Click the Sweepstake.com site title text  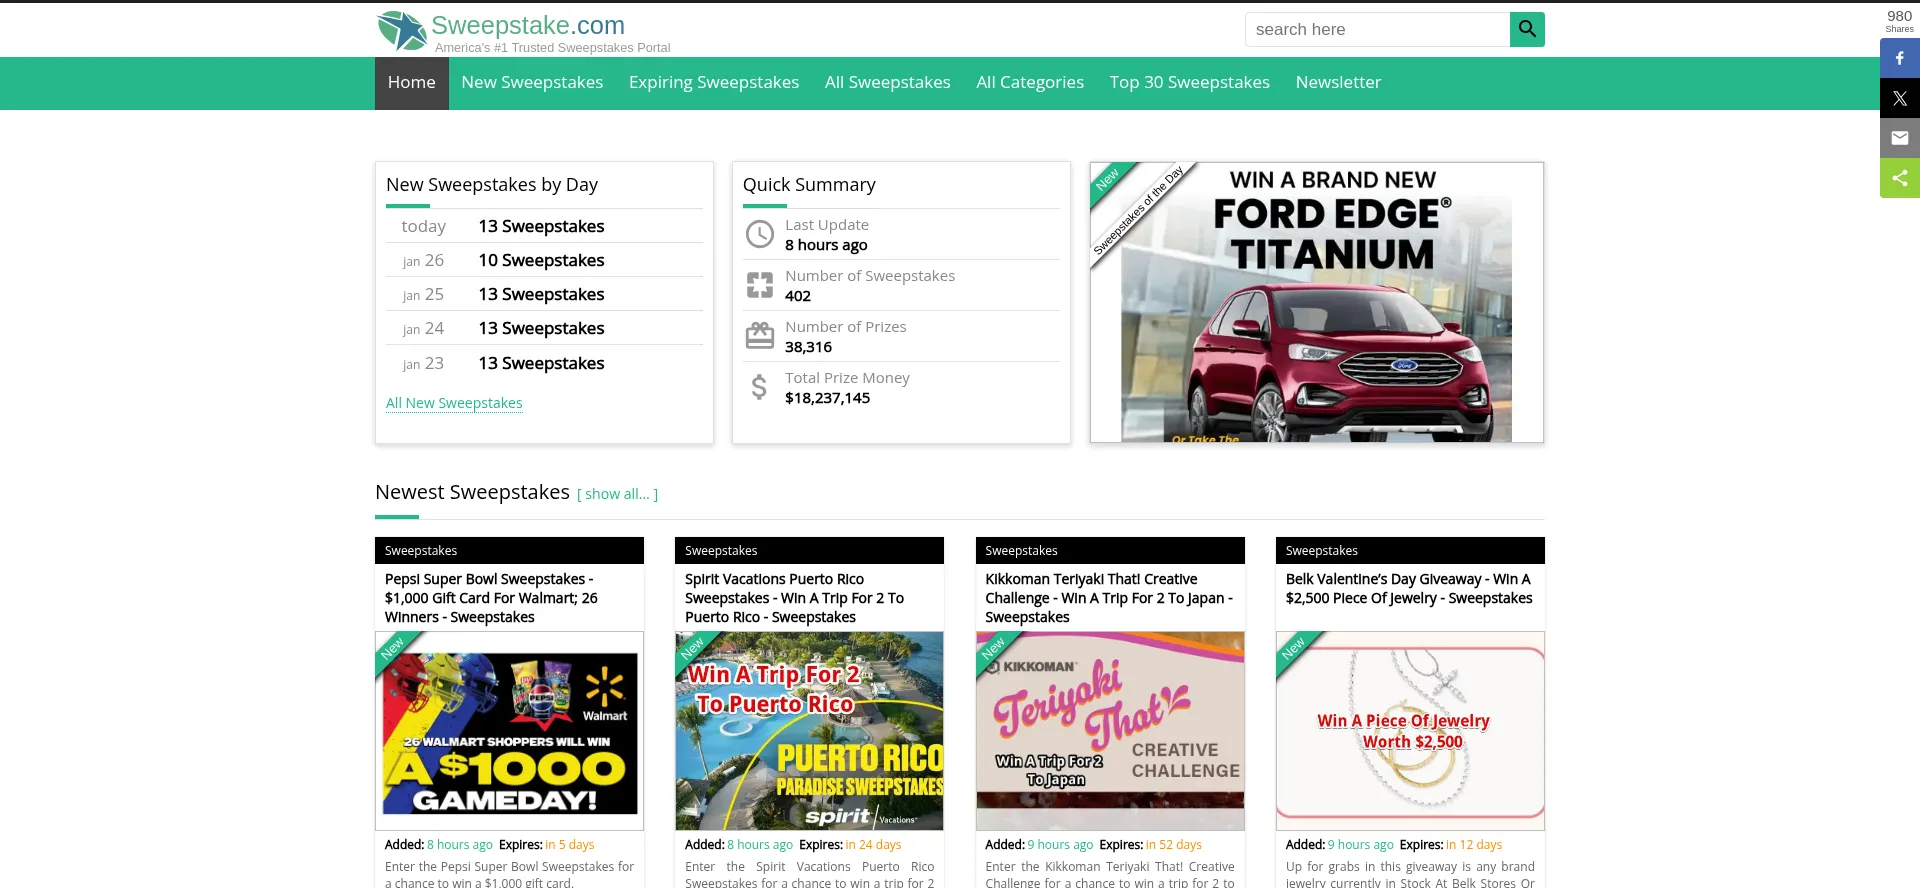528,25
